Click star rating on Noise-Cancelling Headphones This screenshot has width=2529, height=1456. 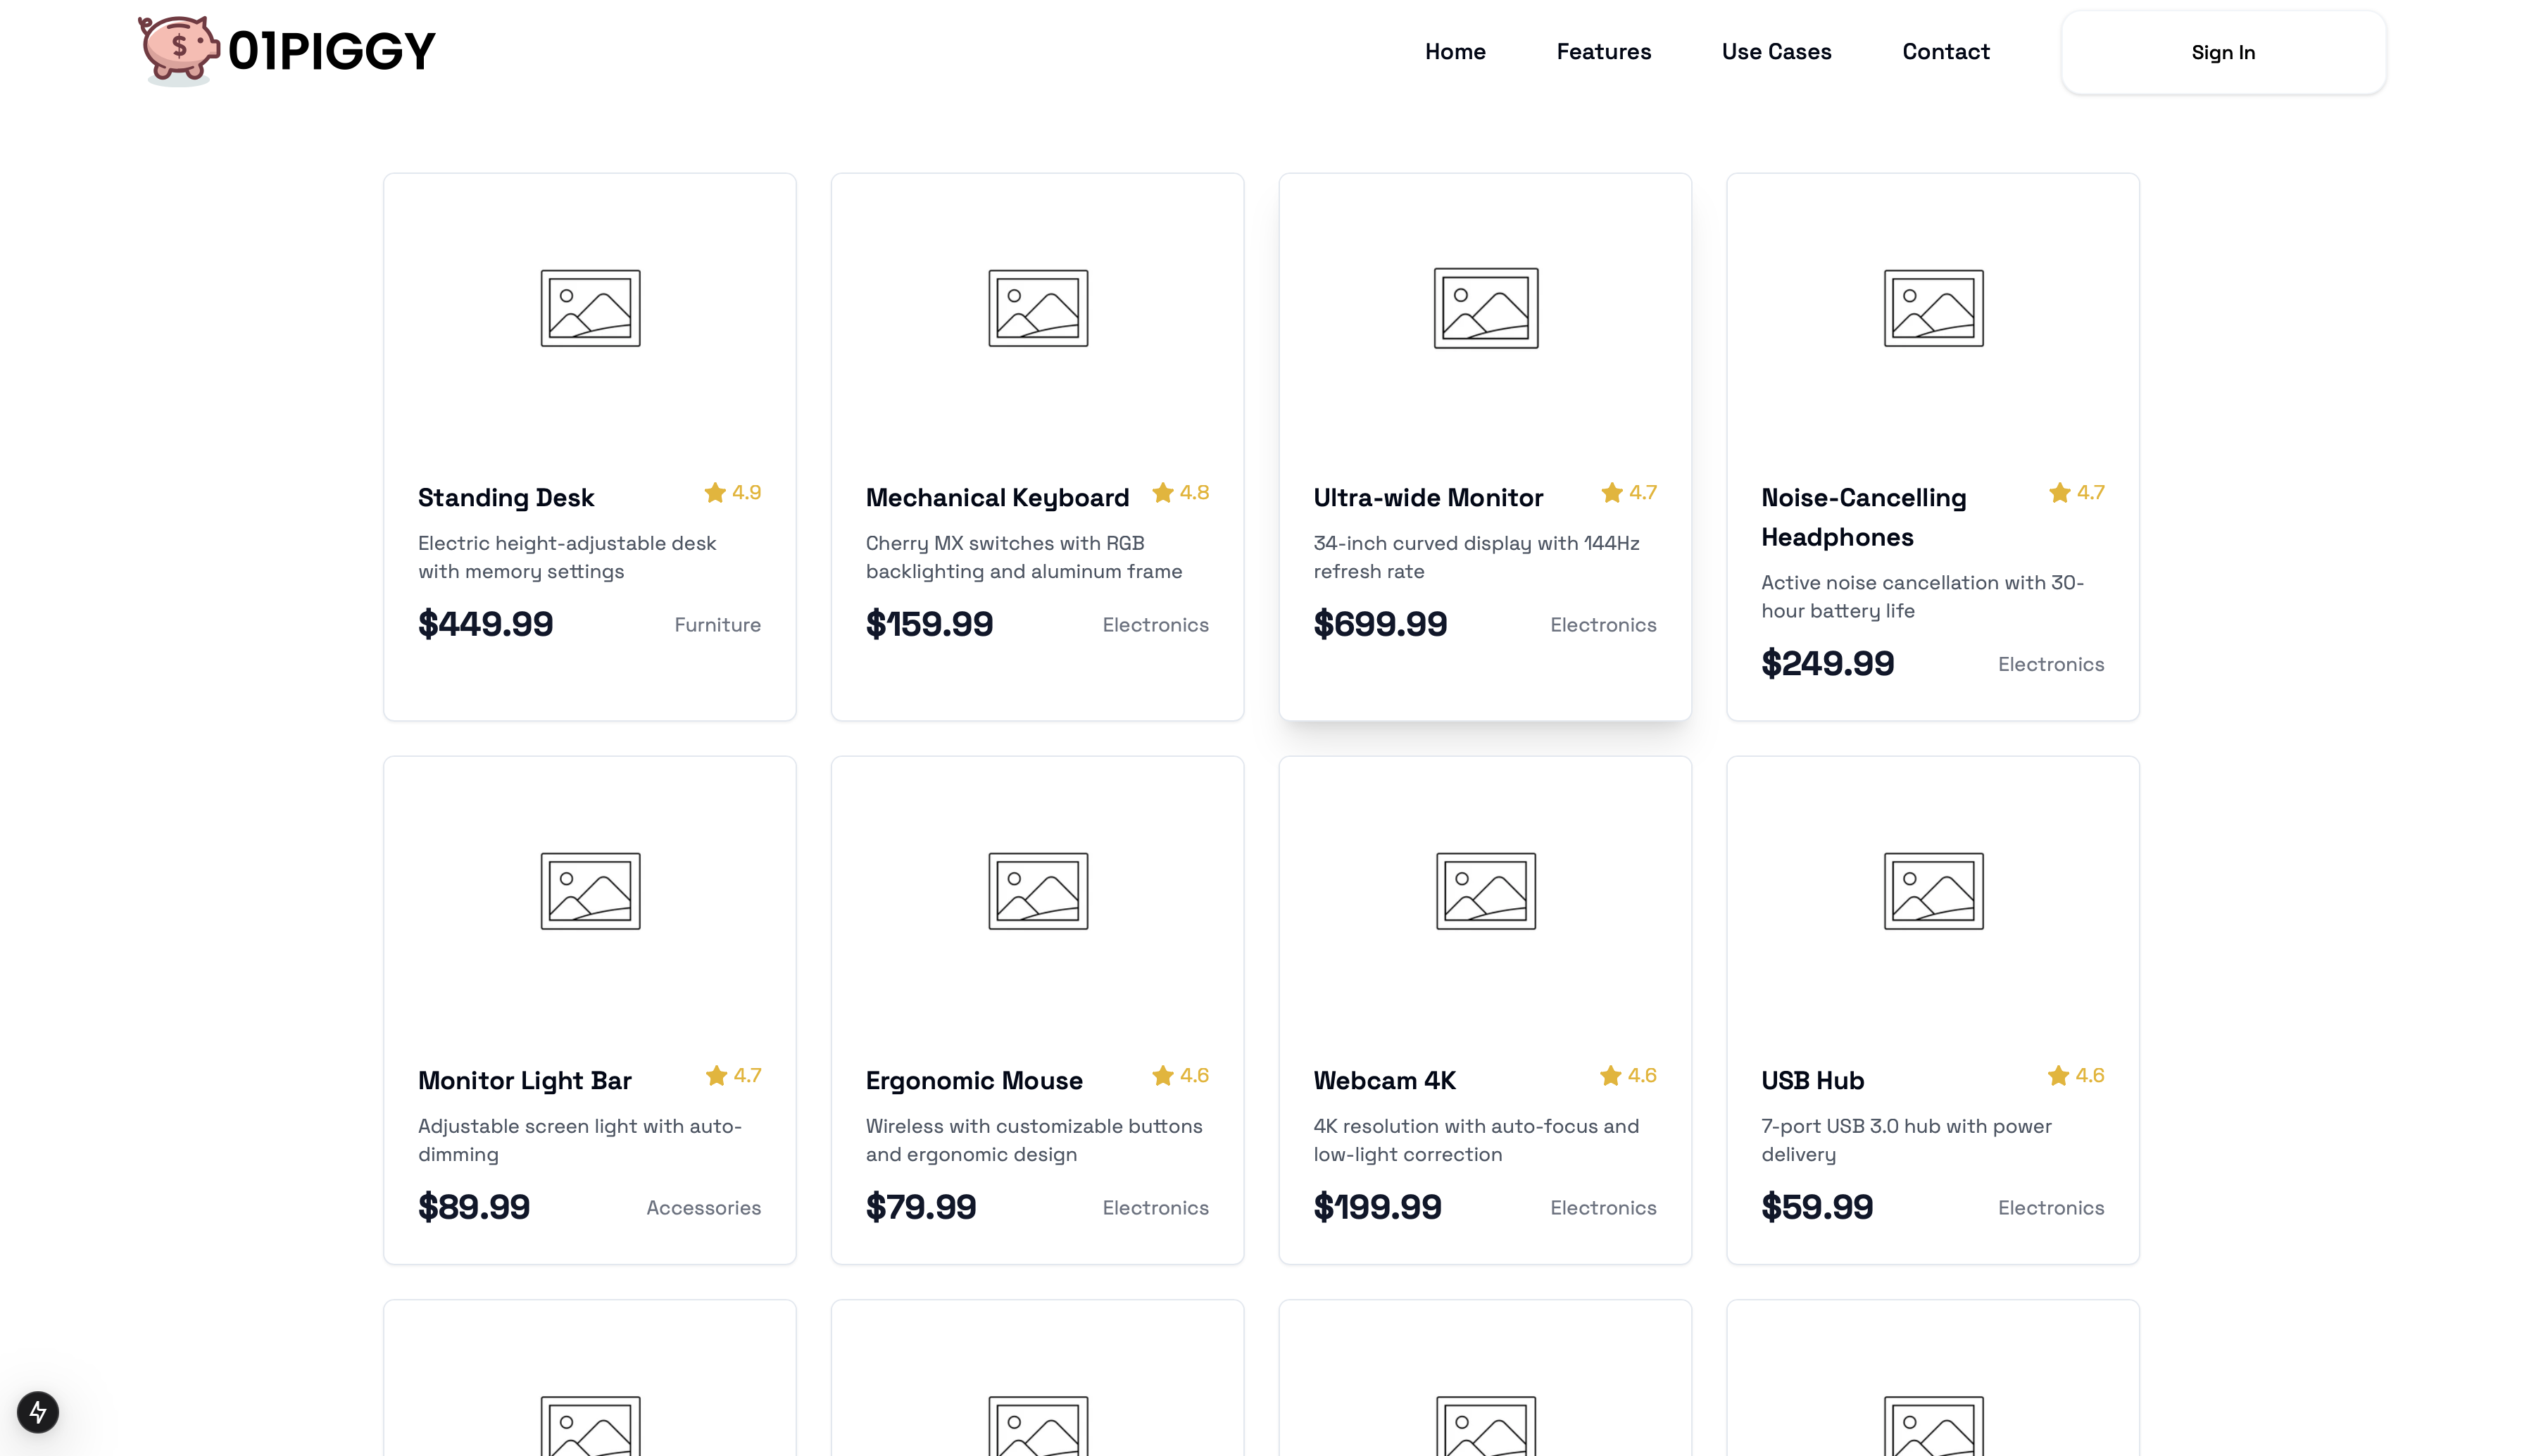pos(2058,493)
